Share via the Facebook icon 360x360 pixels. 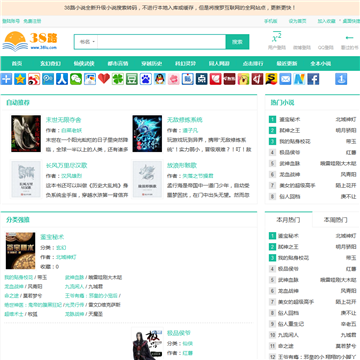(313, 79)
